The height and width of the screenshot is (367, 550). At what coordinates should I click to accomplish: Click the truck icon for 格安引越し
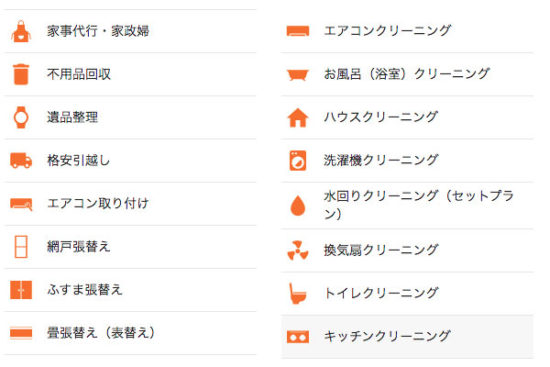point(21,160)
